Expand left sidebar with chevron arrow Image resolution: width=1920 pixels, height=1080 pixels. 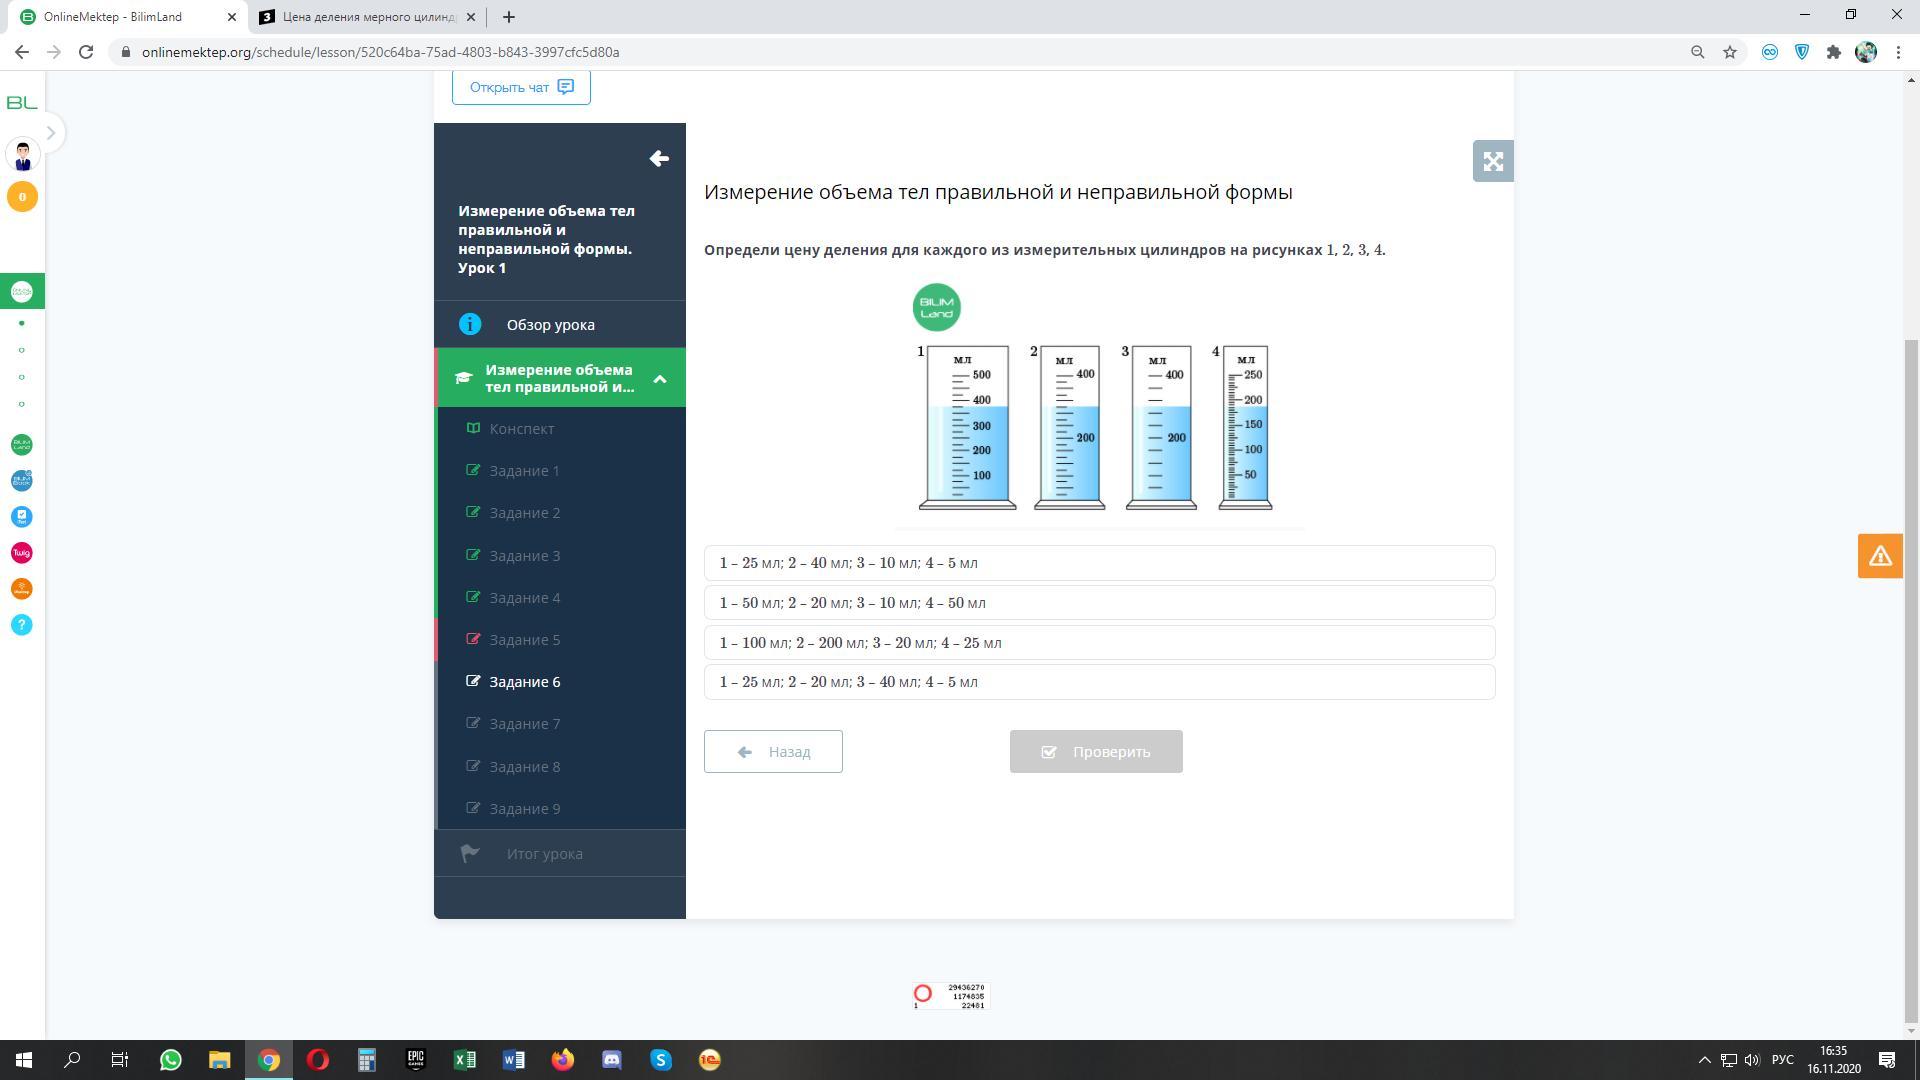point(51,133)
